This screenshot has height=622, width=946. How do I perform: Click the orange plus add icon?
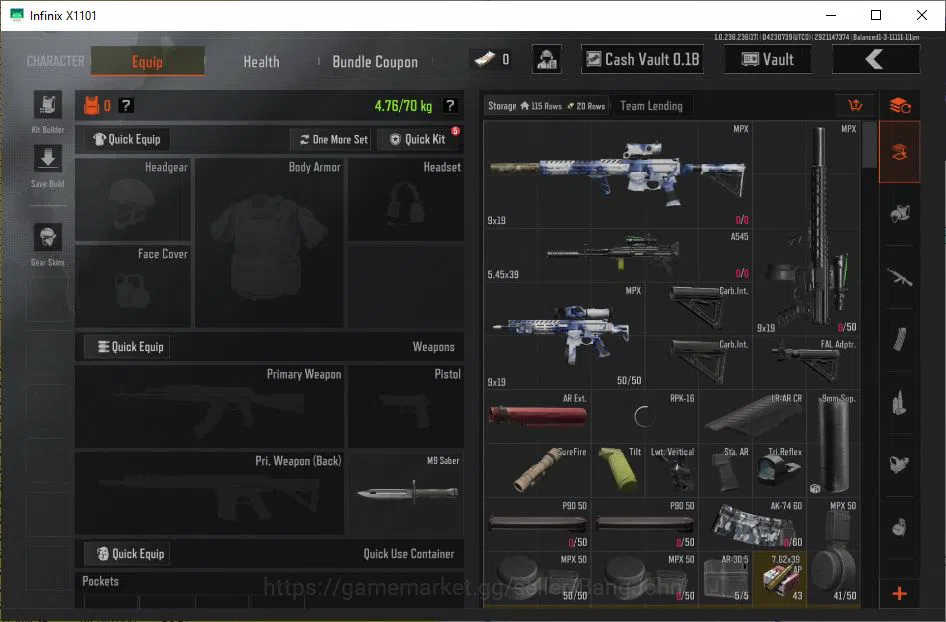tap(900, 594)
